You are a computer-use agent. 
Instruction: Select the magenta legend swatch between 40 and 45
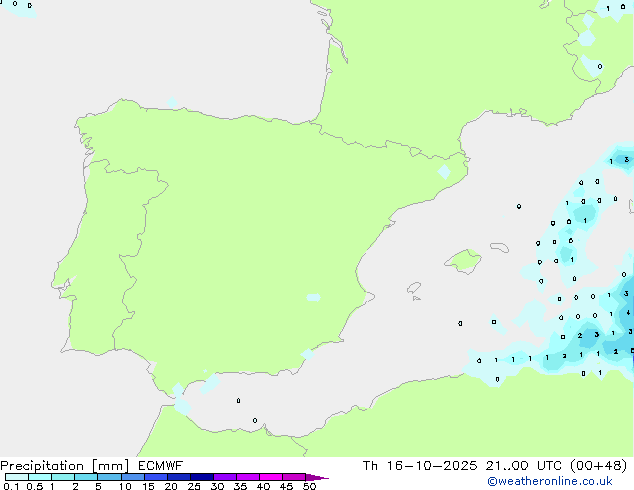(x=271, y=477)
